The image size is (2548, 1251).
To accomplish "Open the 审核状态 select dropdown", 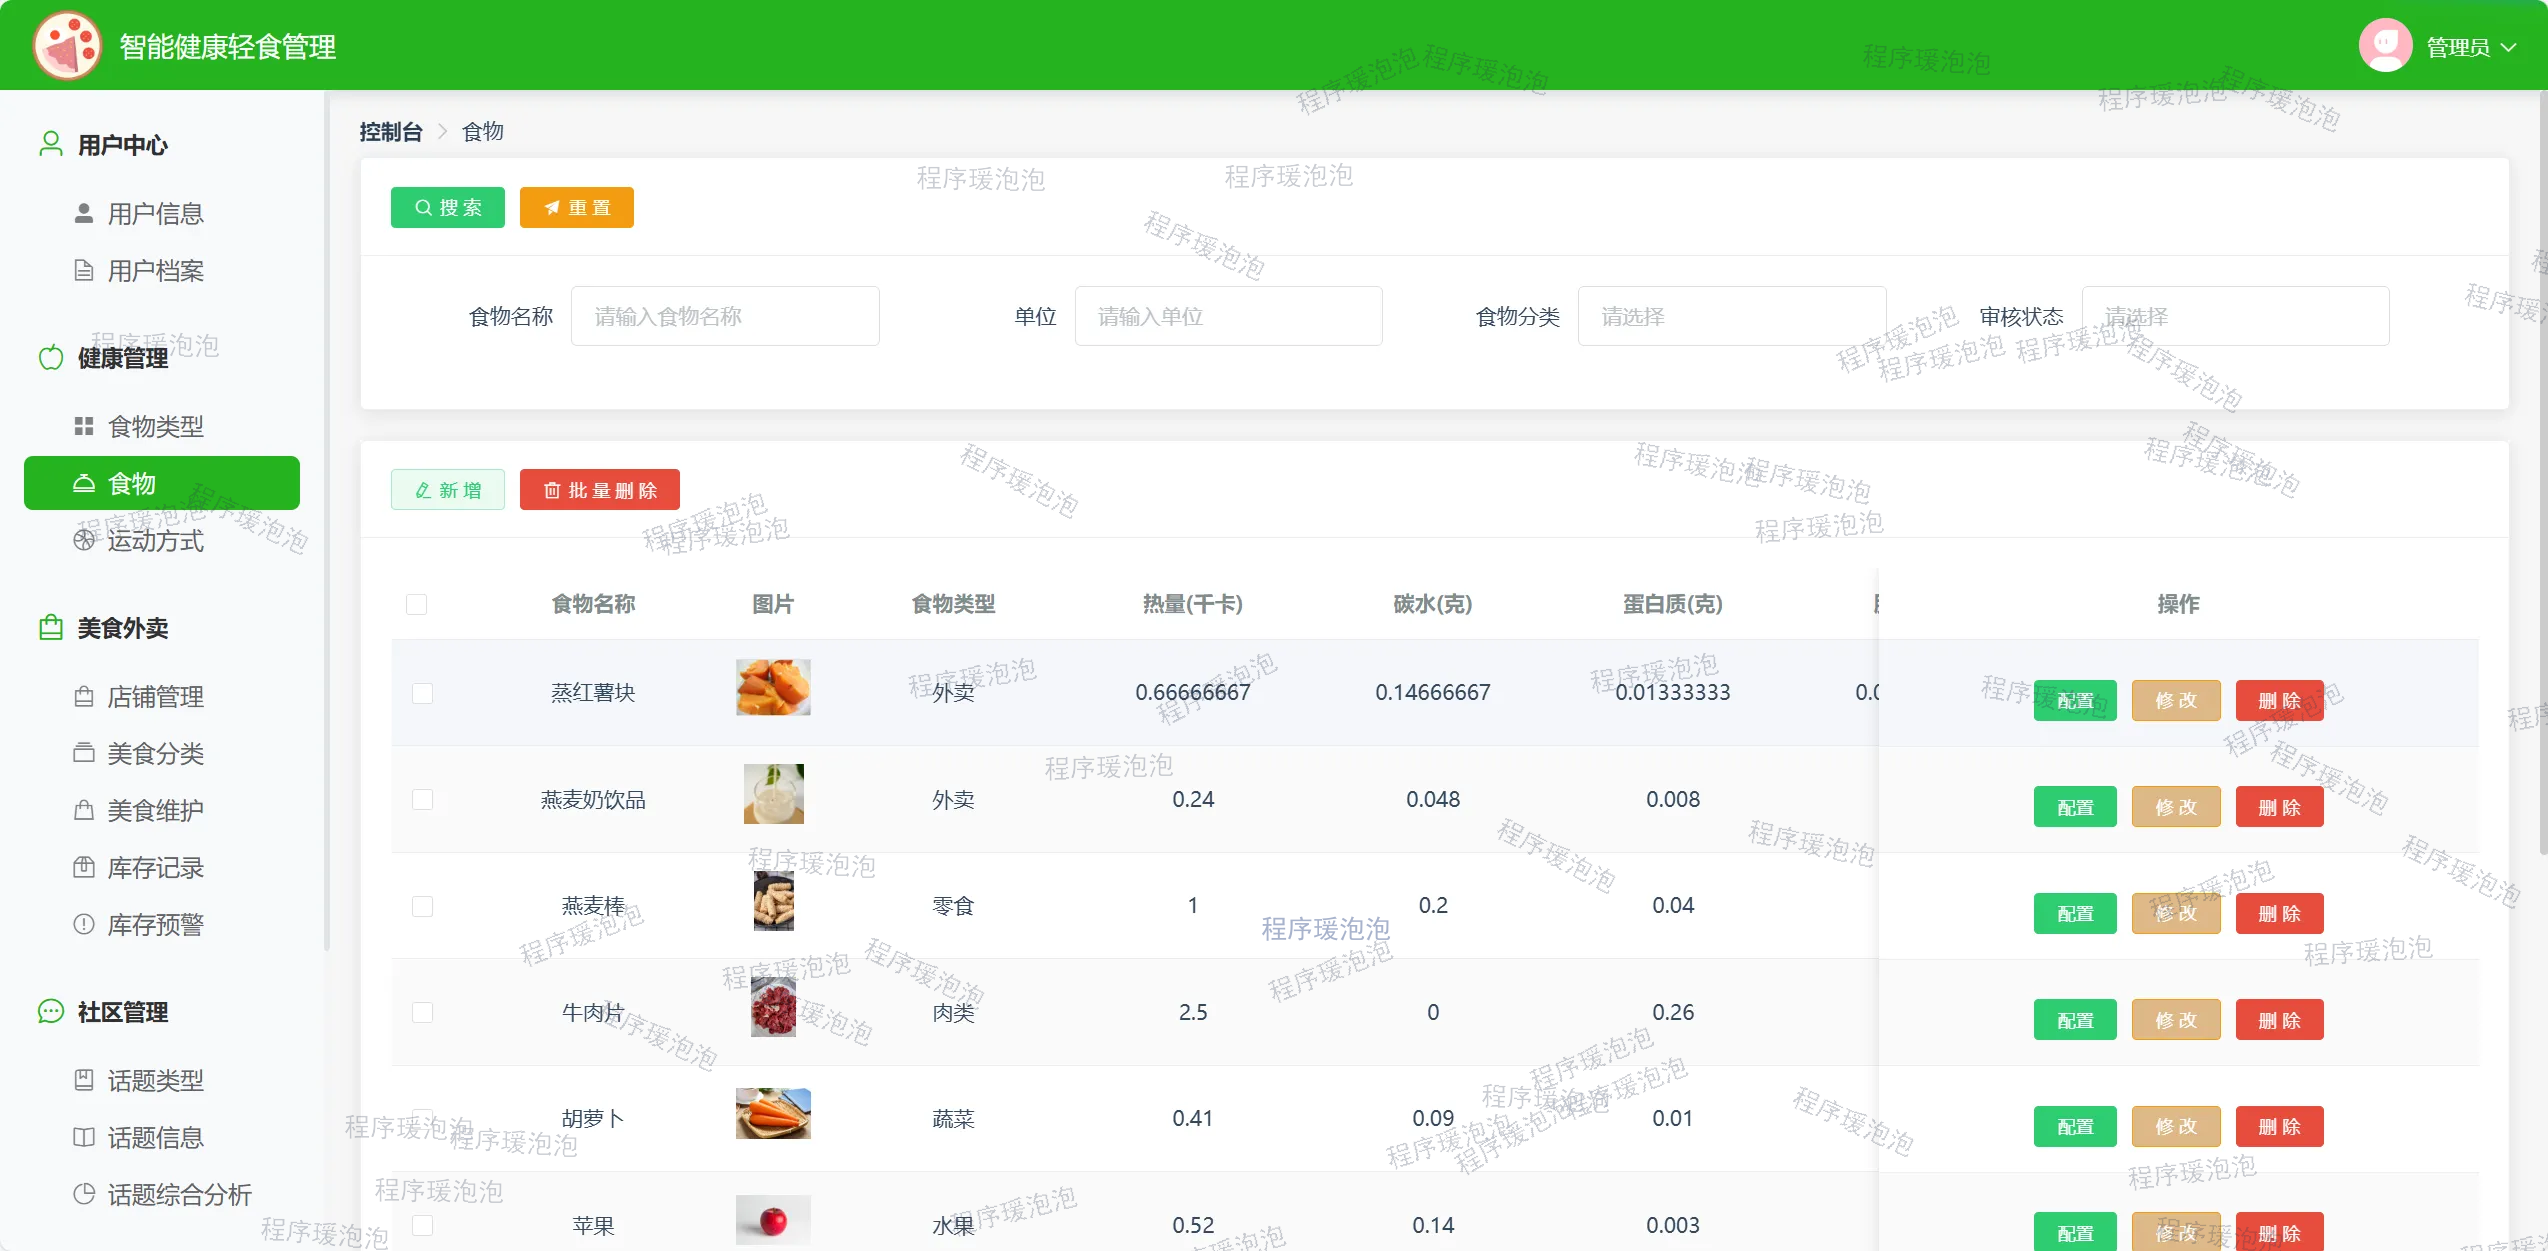I will (x=2235, y=316).
